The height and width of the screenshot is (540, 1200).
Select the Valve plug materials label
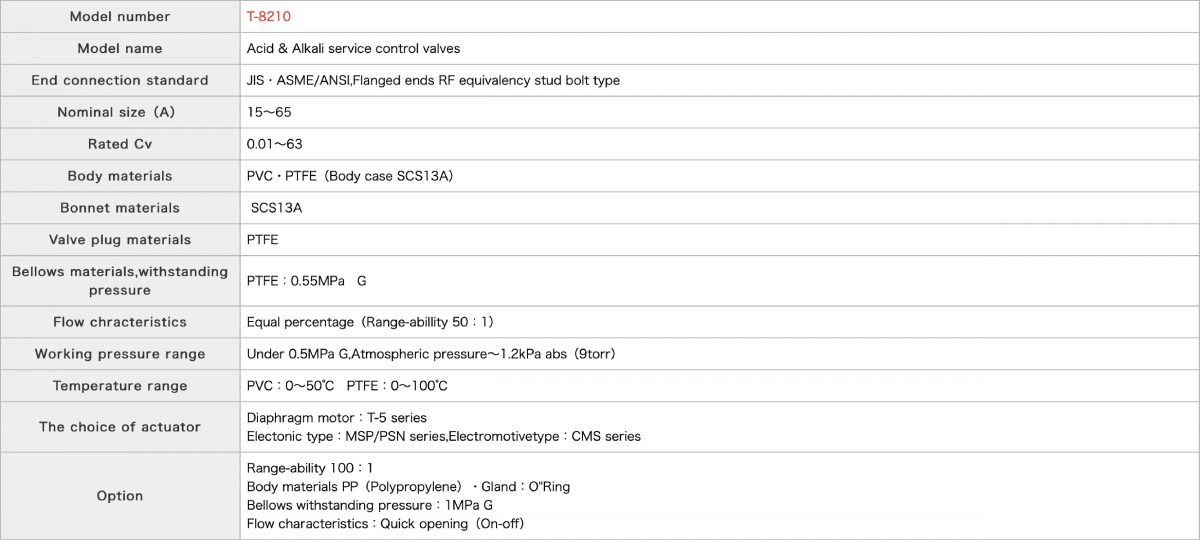(120, 240)
